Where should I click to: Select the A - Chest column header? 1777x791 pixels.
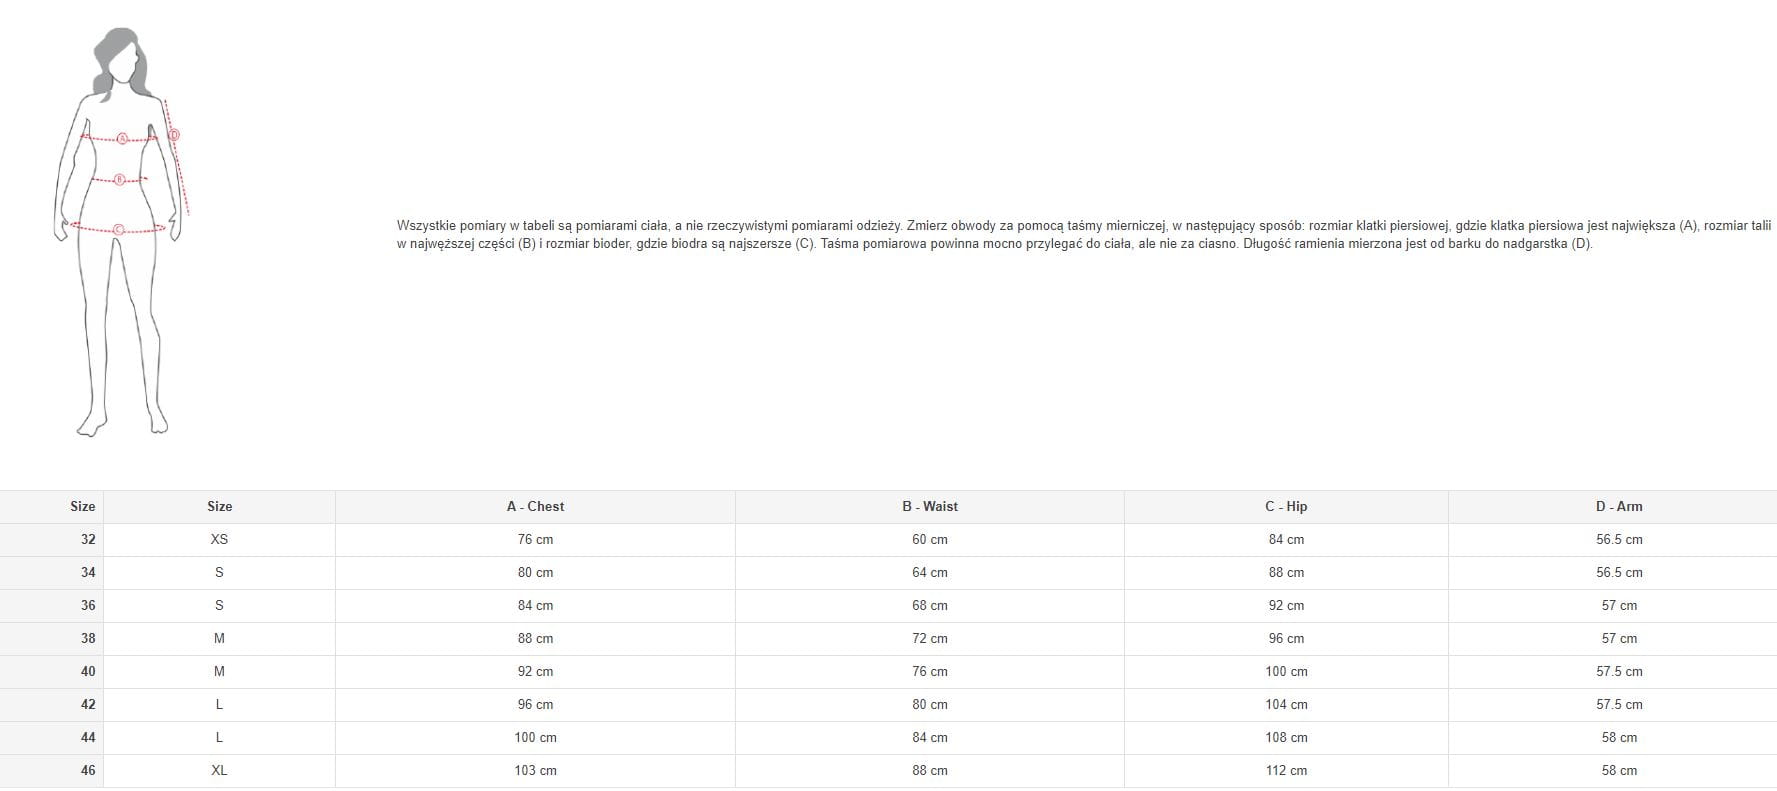535,507
